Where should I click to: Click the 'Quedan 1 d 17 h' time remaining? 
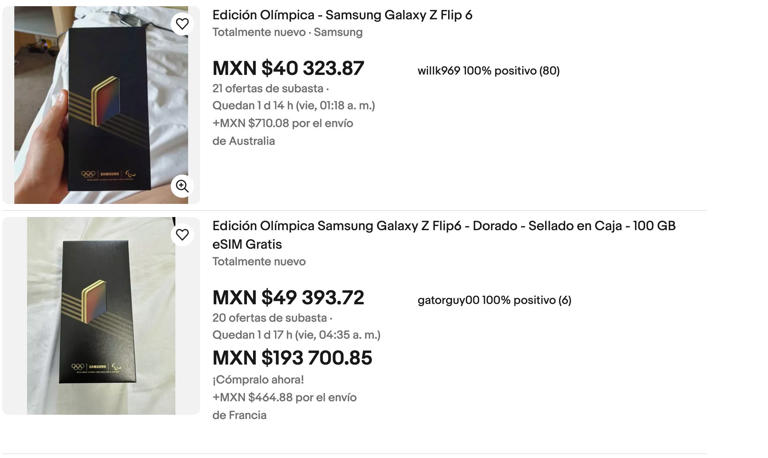(x=296, y=335)
